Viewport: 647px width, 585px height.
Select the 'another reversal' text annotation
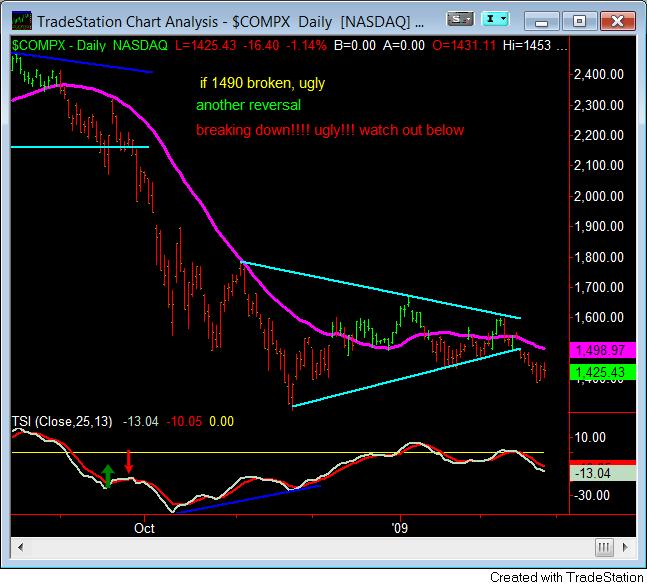coord(248,105)
